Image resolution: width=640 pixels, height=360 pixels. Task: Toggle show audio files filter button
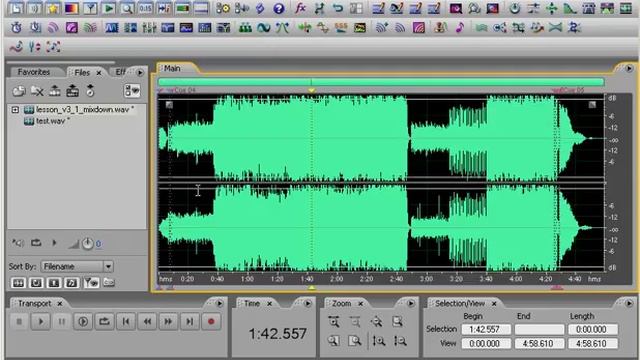pyautogui.click(x=18, y=282)
